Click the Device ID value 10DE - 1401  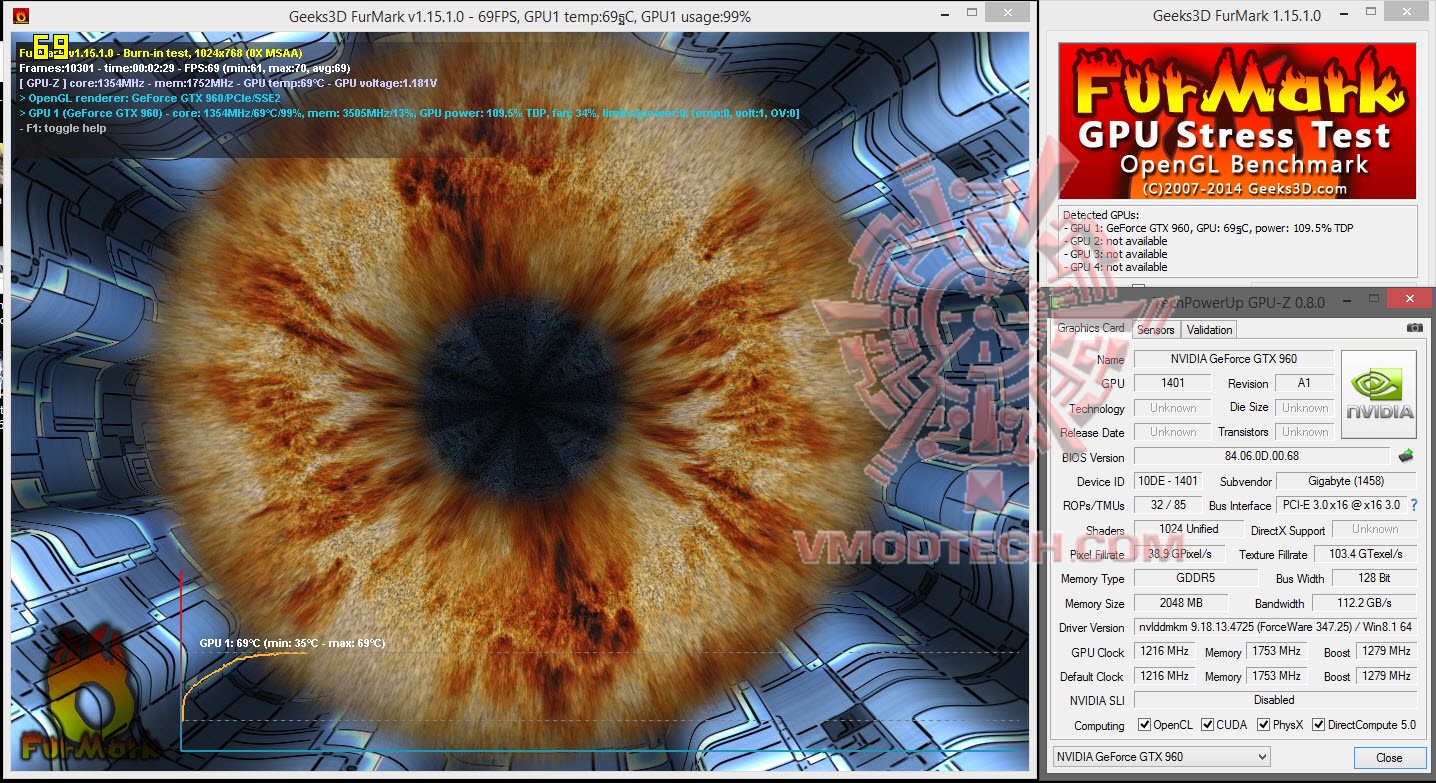coord(1168,481)
